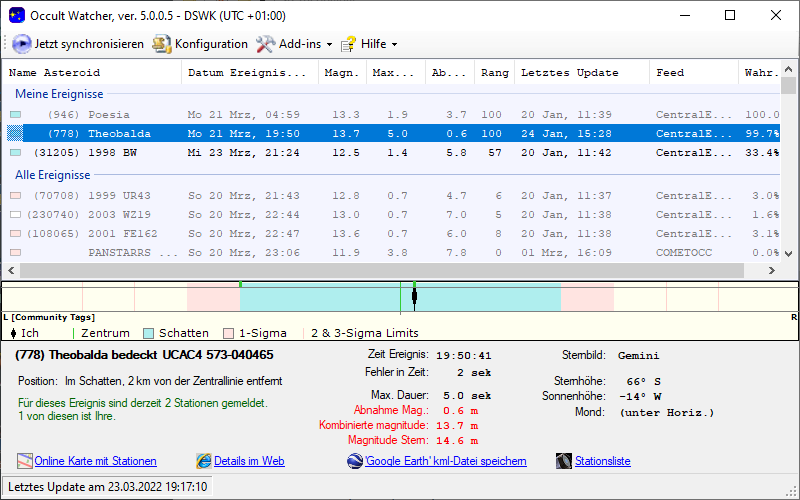800x500 pixels.
Task: Toggle the marker box for 1999 UR43
Action: pos(15,196)
